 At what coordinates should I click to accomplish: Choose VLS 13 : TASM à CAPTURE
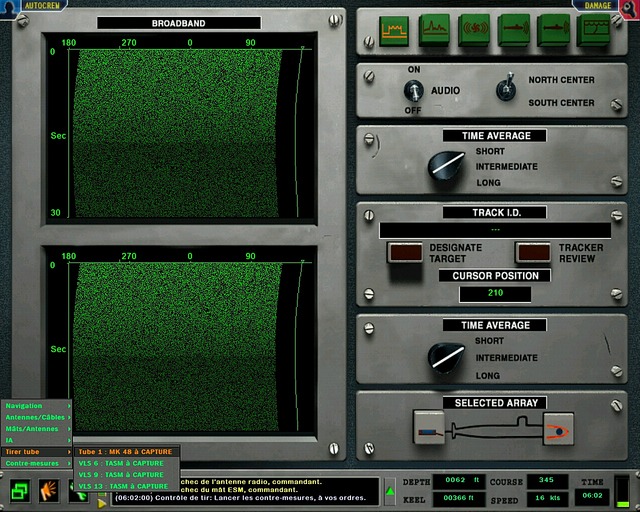pyautogui.click(x=126, y=486)
